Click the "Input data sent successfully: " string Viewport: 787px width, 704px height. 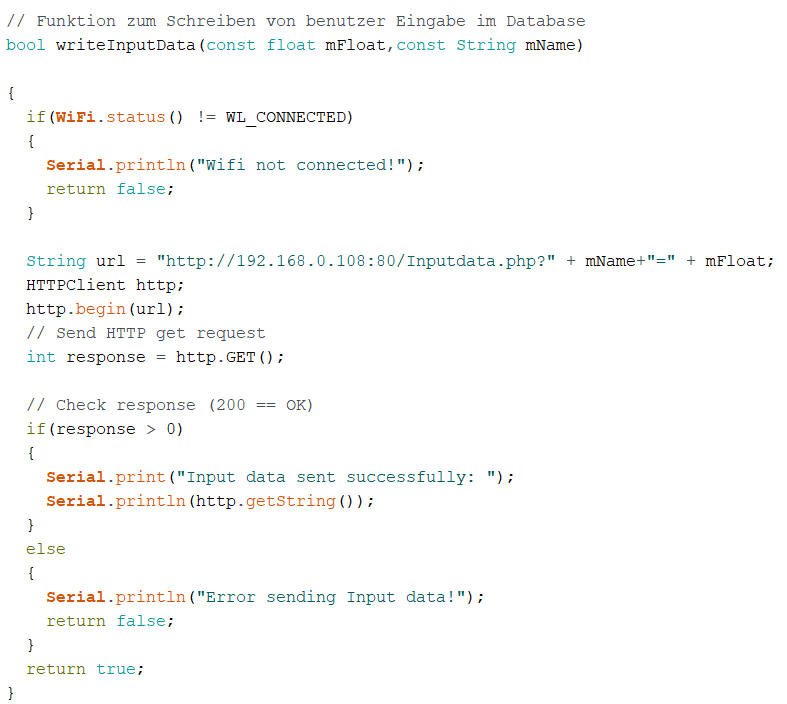pyautogui.click(x=342, y=477)
